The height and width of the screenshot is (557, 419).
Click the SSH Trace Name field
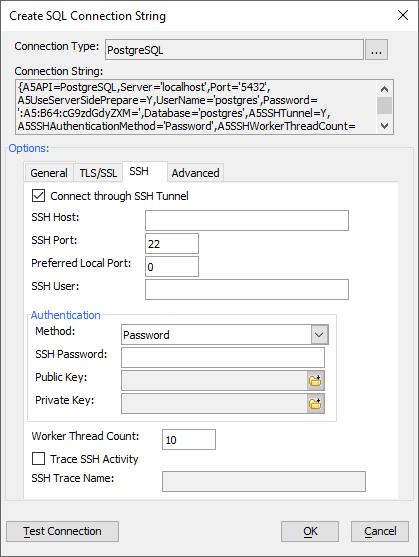tap(264, 482)
